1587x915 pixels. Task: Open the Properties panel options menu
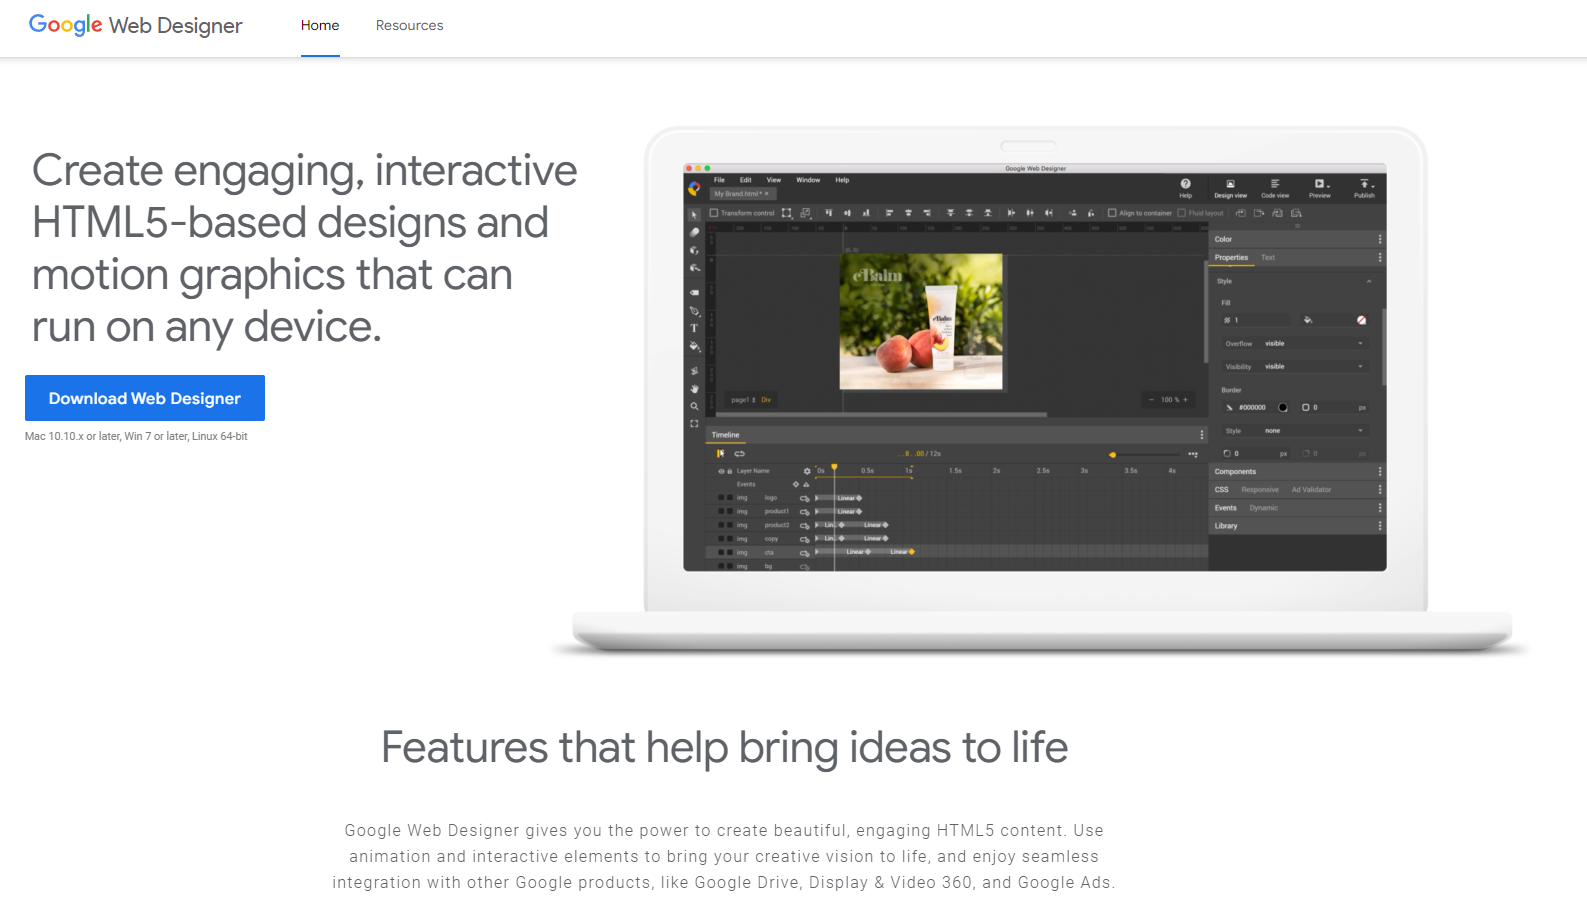[x=1380, y=257]
